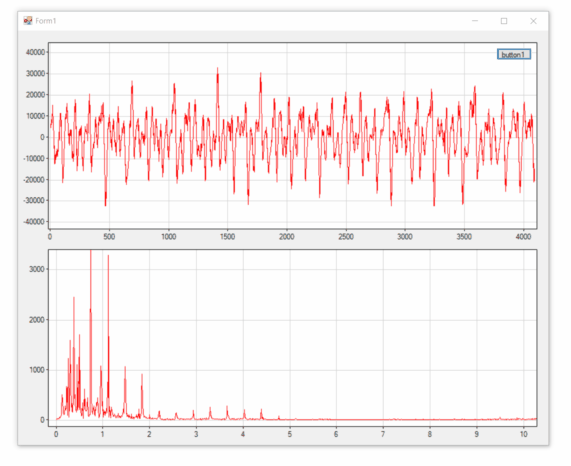Click the -40000 label on top chart

[34, 222]
